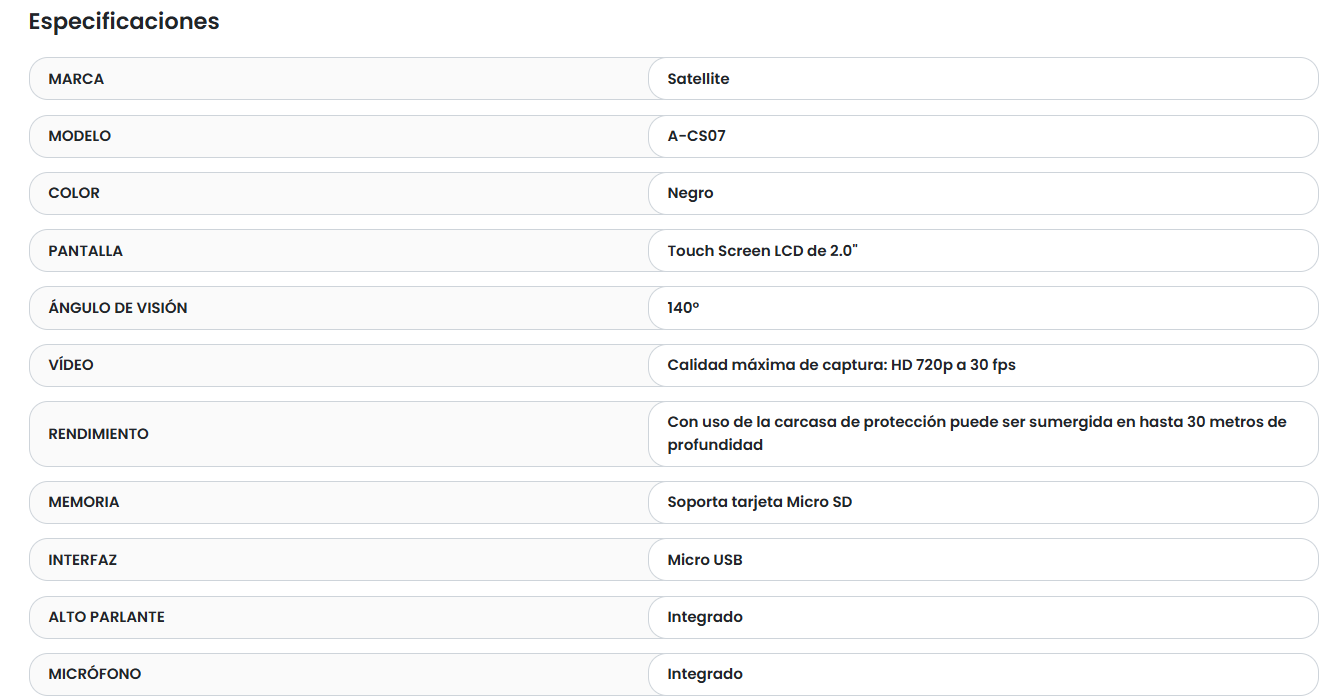Click the Touch Screen LCD de 2.0" value
The image size is (1320, 698).
click(762, 251)
